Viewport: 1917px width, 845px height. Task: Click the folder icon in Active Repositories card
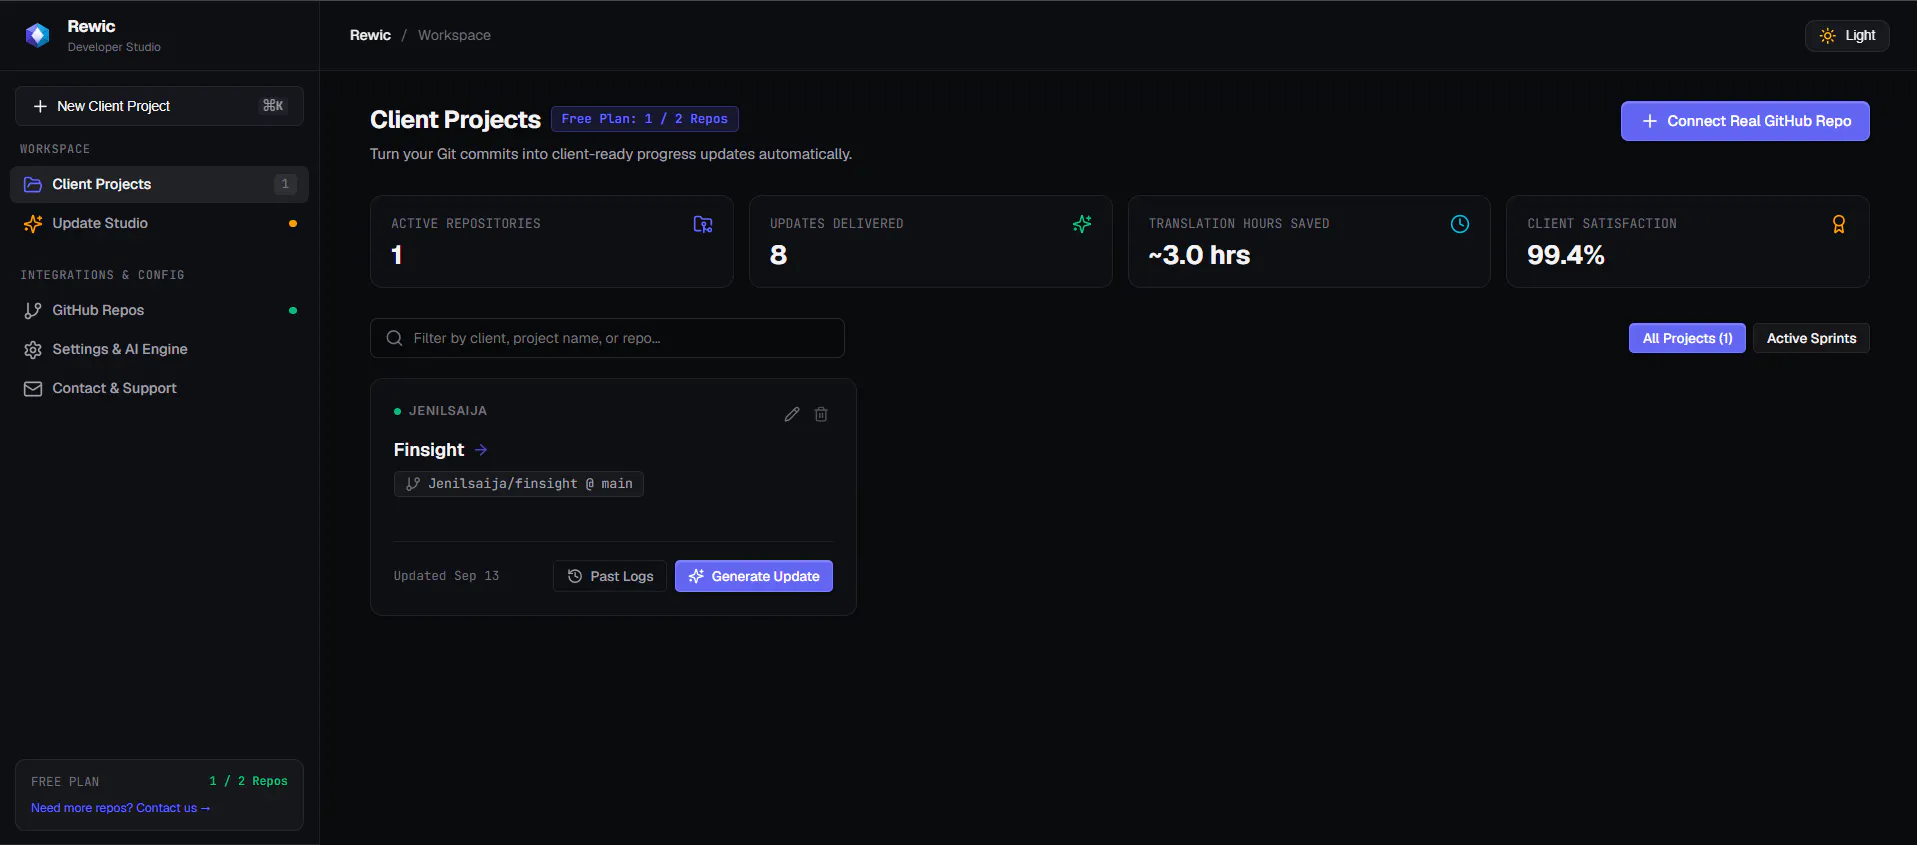(703, 224)
